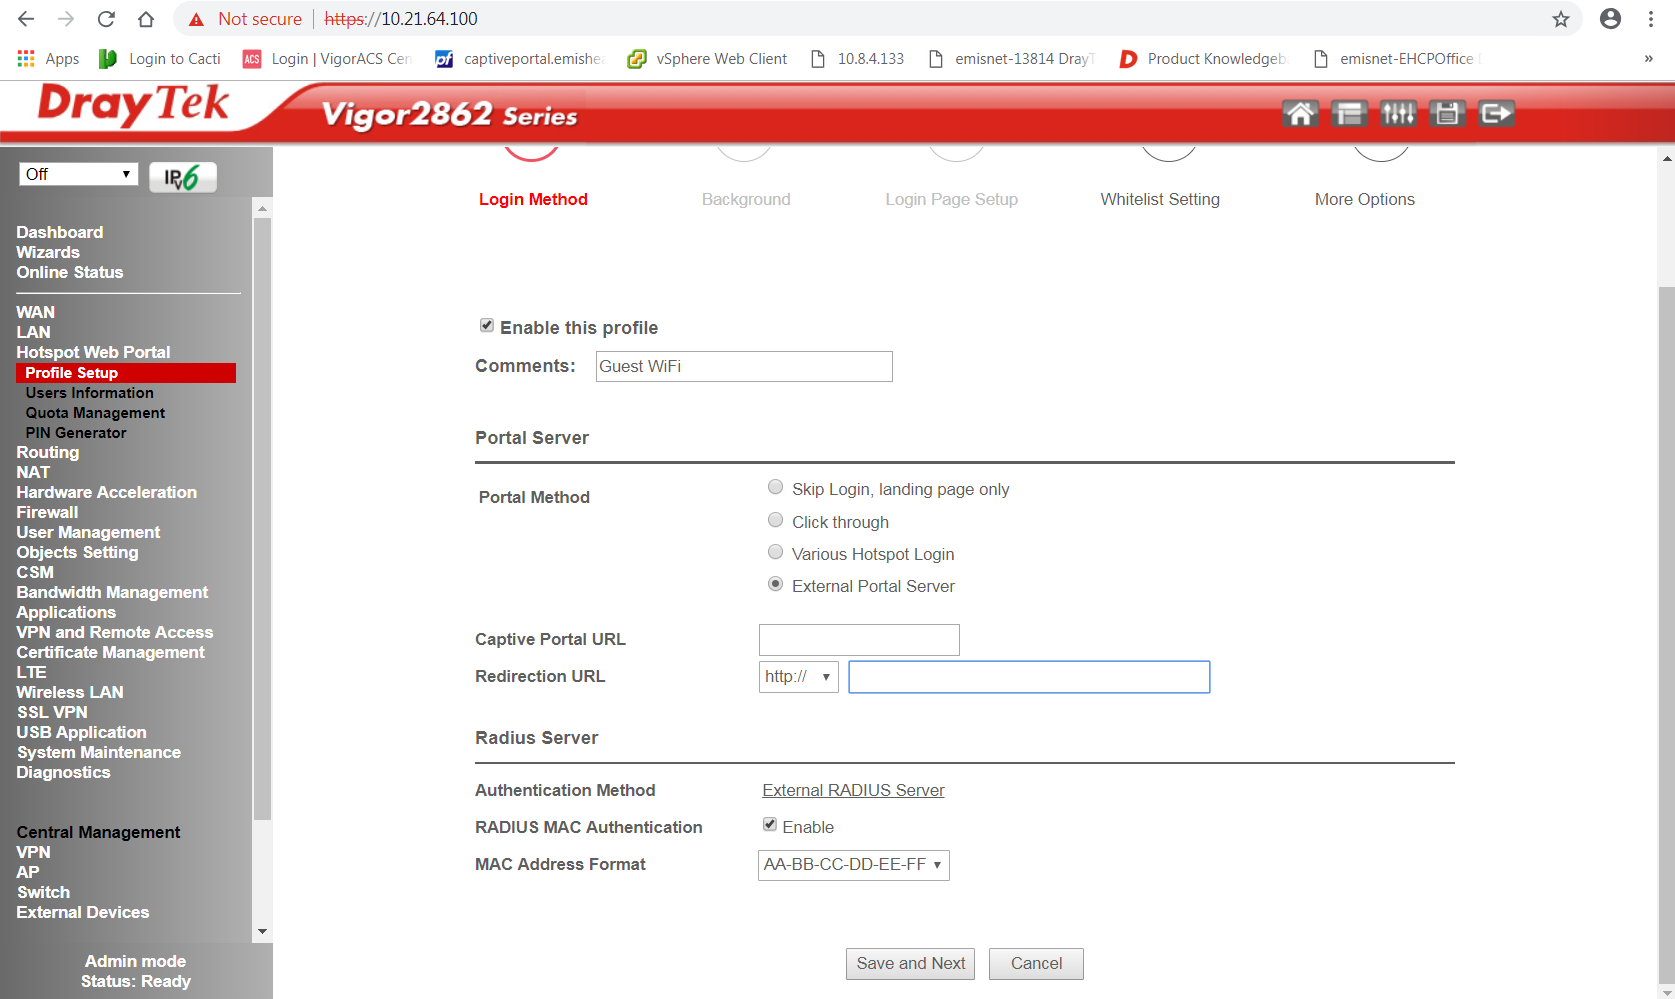The height and width of the screenshot is (999, 1675).
Task: Open Users Information in sidebar menu
Action: 90,393
